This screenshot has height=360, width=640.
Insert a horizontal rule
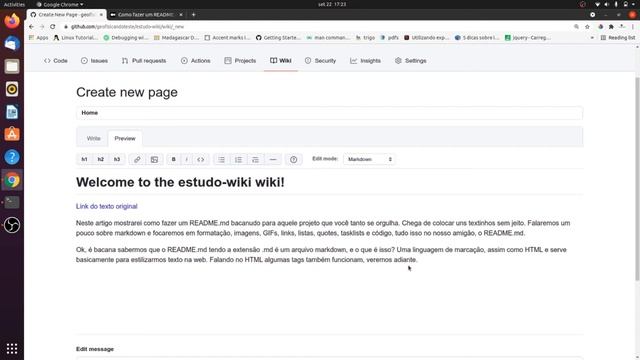(273, 159)
